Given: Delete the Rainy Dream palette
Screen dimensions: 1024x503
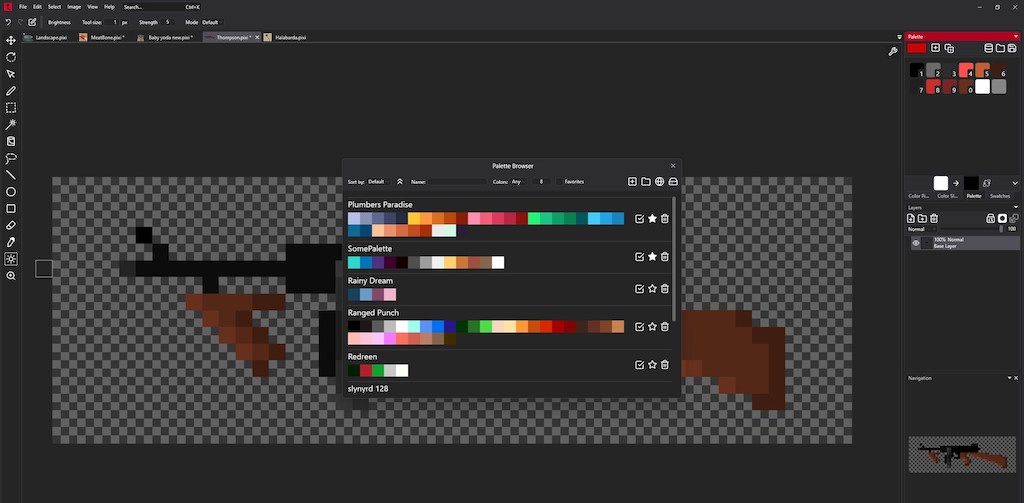Looking at the screenshot, I should point(665,289).
